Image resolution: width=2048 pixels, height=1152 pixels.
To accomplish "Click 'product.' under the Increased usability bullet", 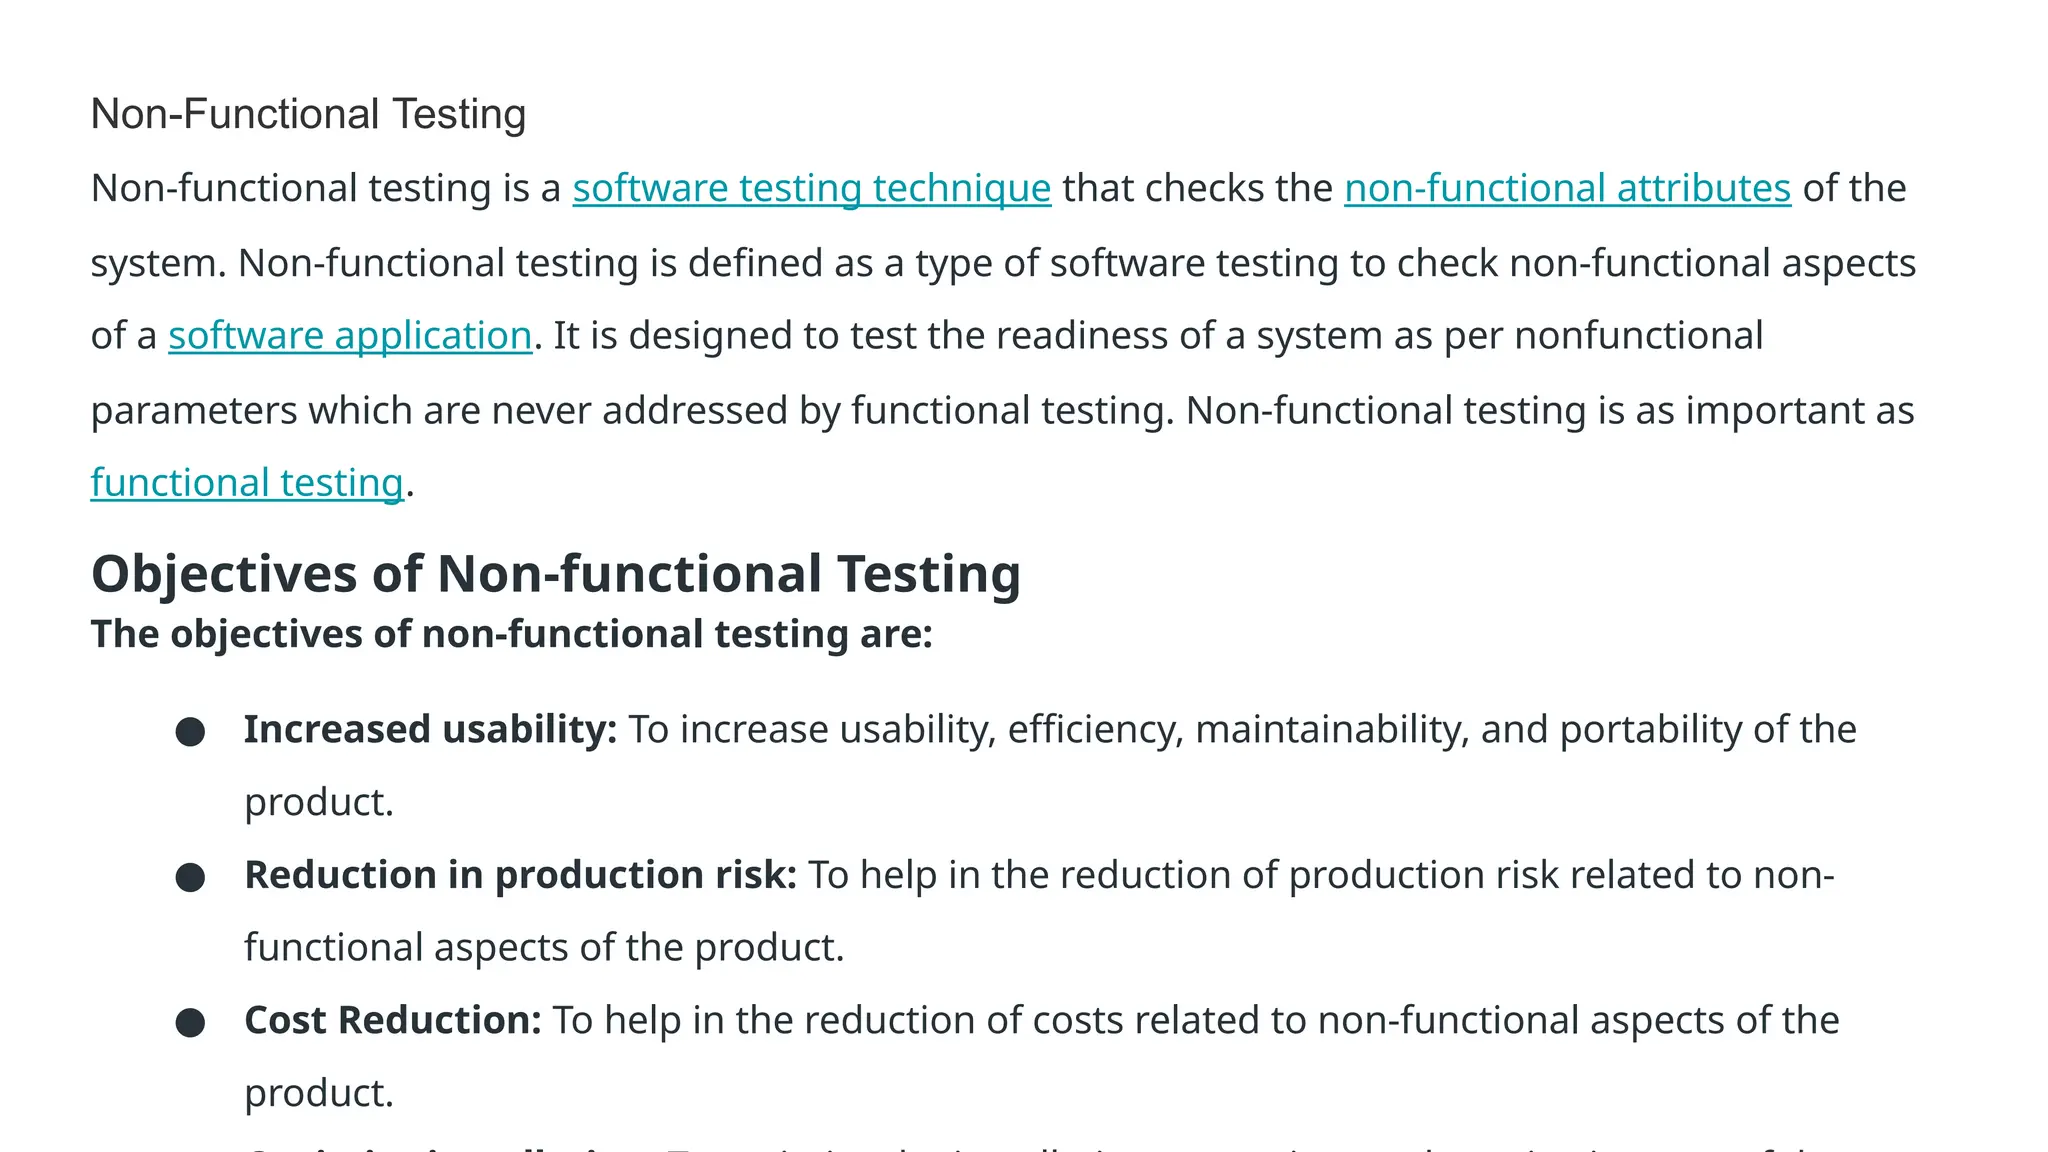I will coord(319,802).
